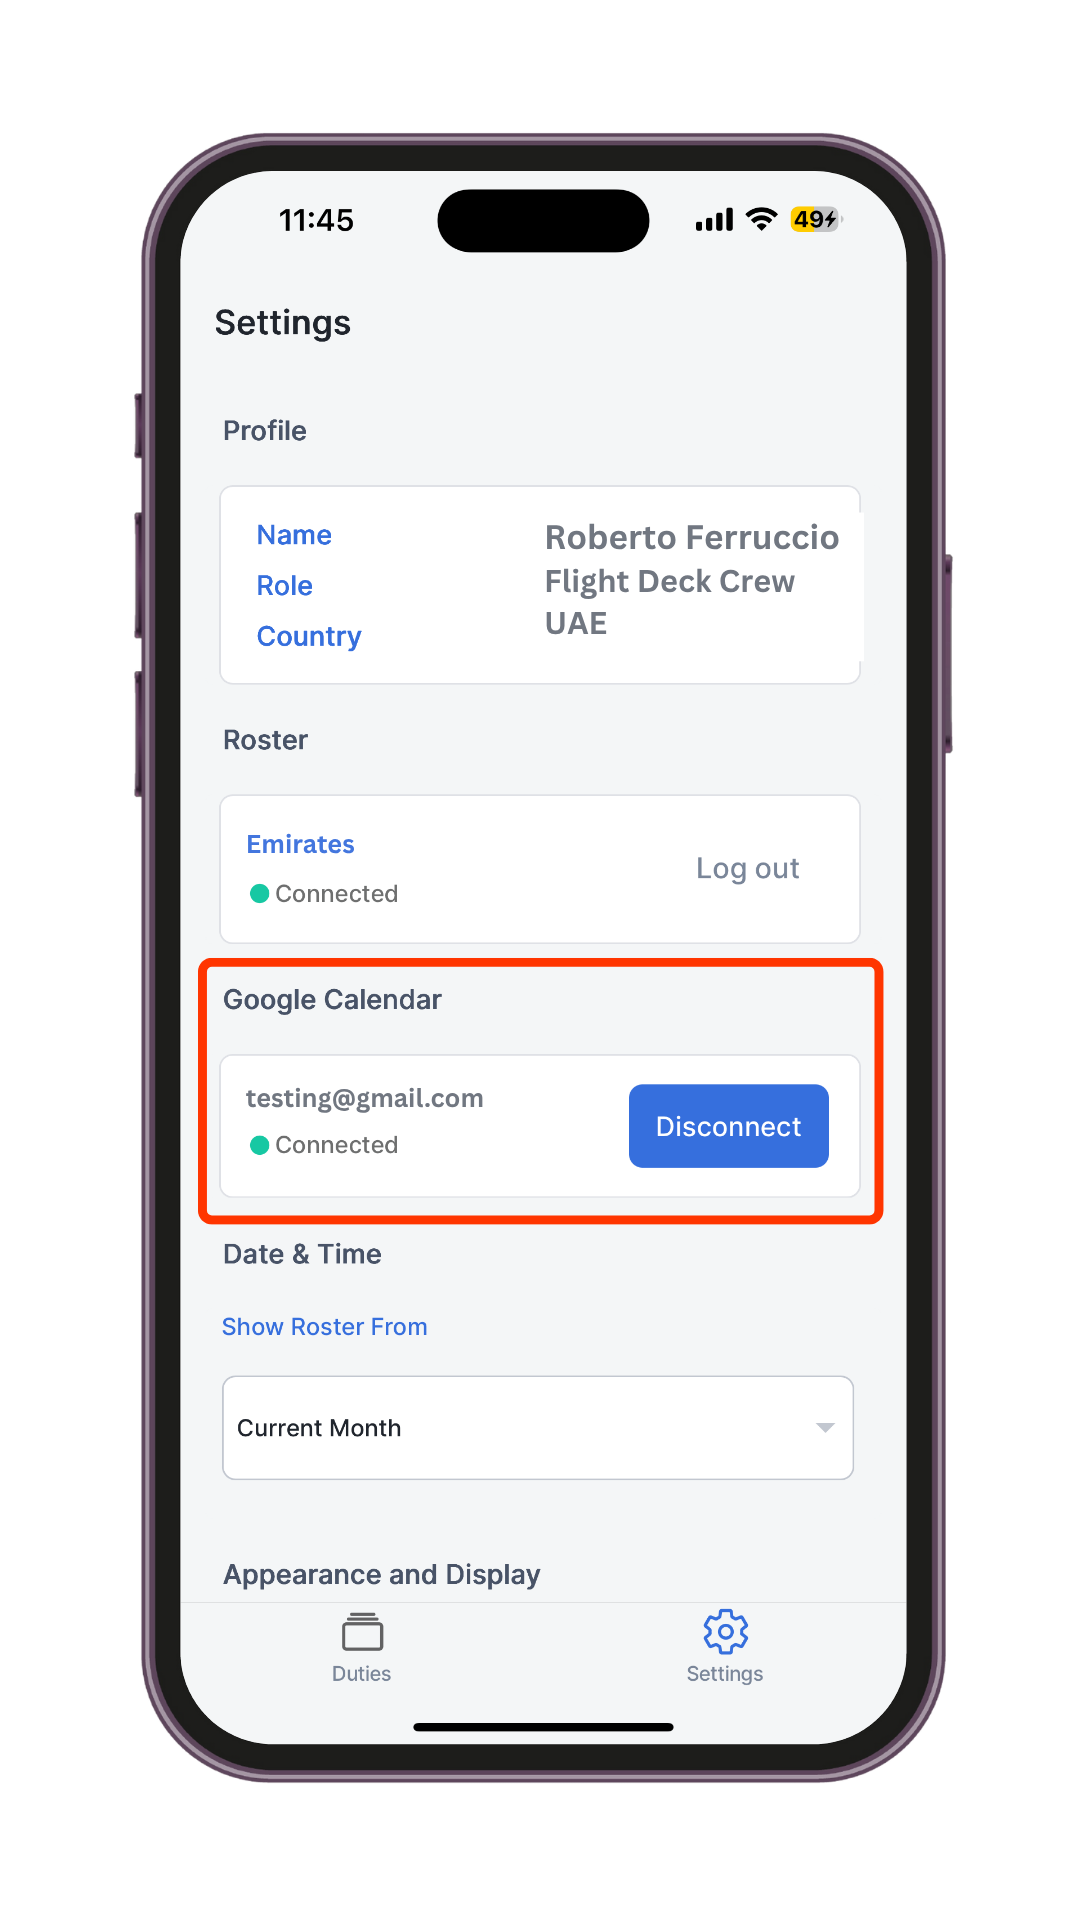
Task: Tap the Country field label
Action: 309,637
